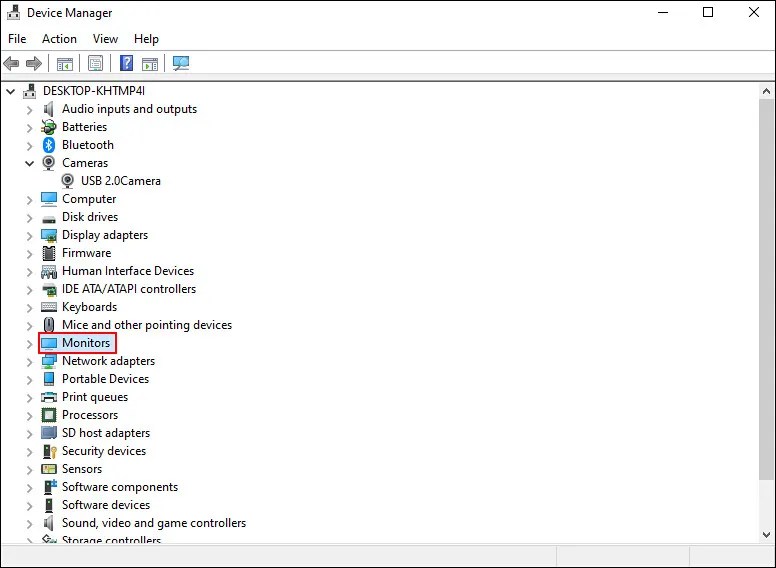This screenshot has height=568, width=776.
Task: Select the USB 2.0Camera device
Action: click(x=121, y=181)
